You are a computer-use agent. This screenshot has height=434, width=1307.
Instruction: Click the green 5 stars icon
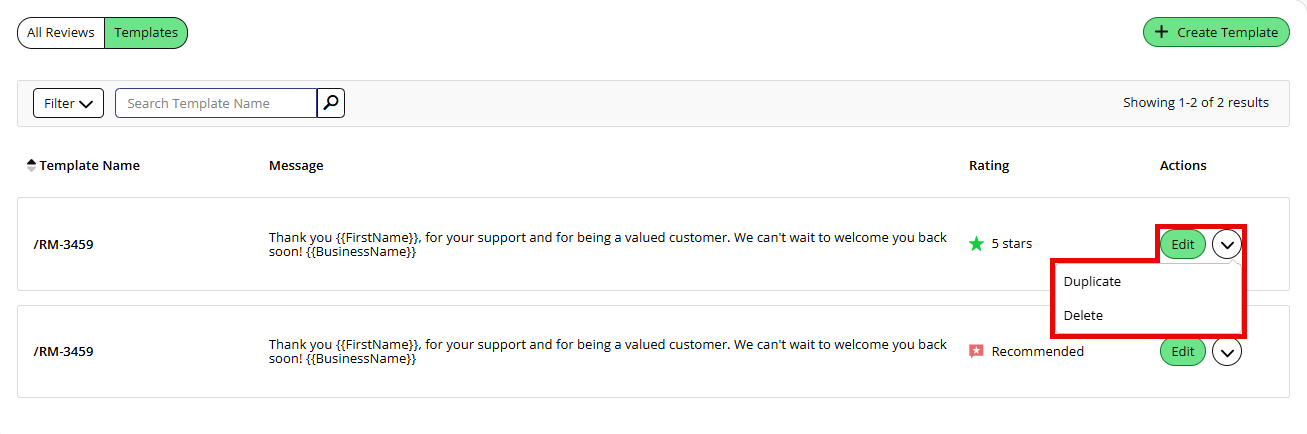click(977, 243)
